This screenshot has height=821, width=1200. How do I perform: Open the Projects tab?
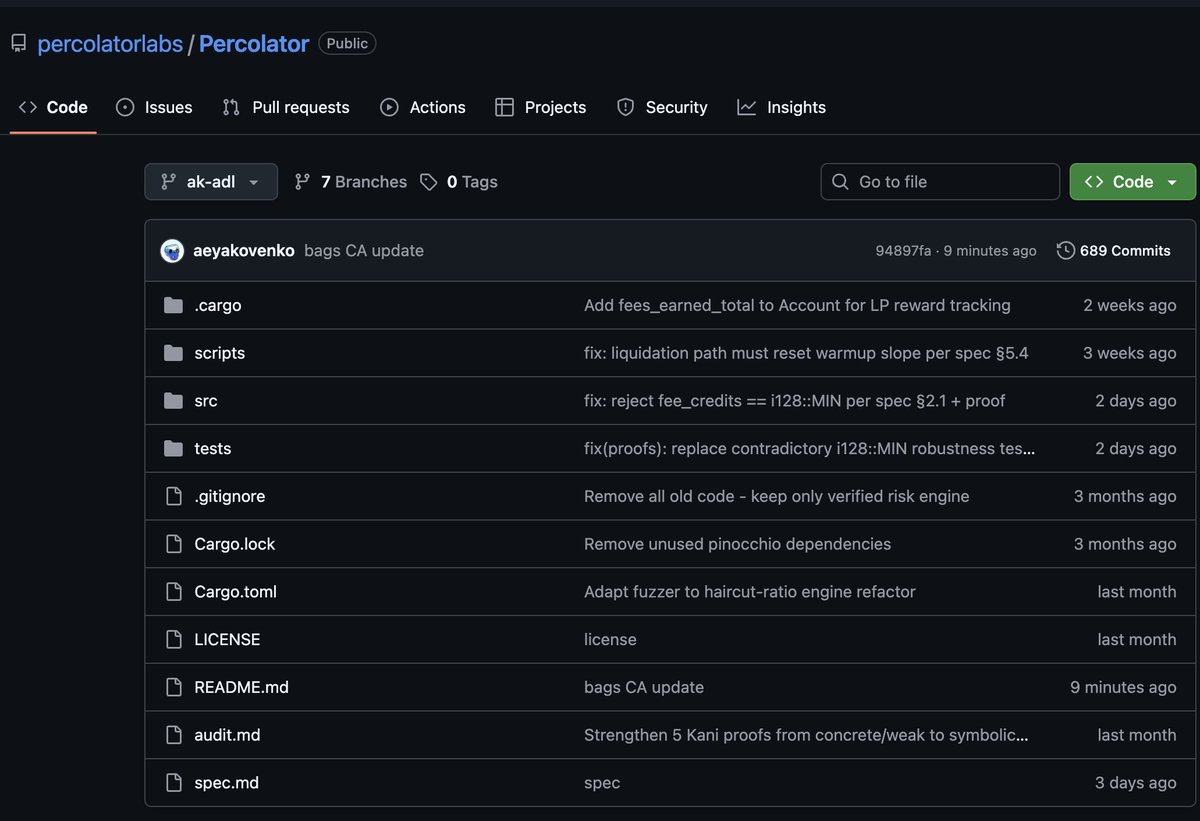541,107
